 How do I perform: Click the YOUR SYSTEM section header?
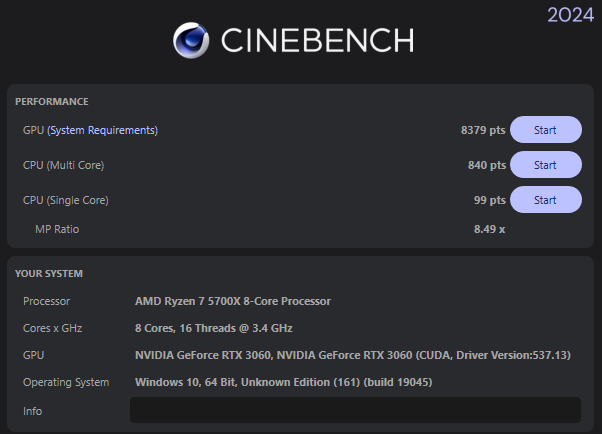pyautogui.click(x=49, y=273)
